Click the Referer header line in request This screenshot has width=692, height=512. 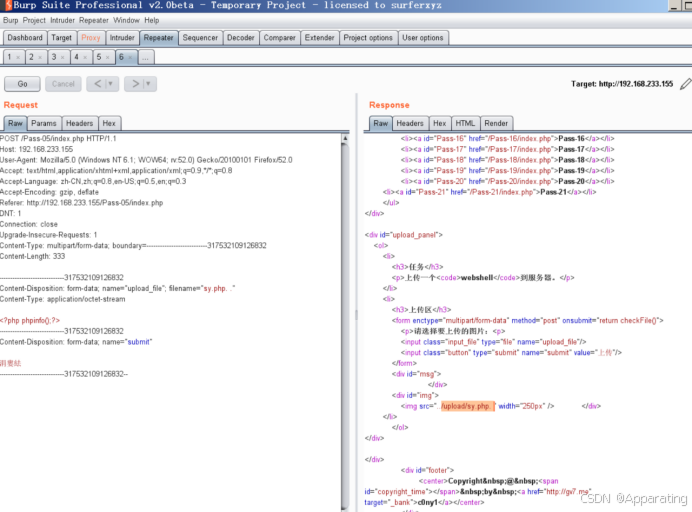click(82, 203)
